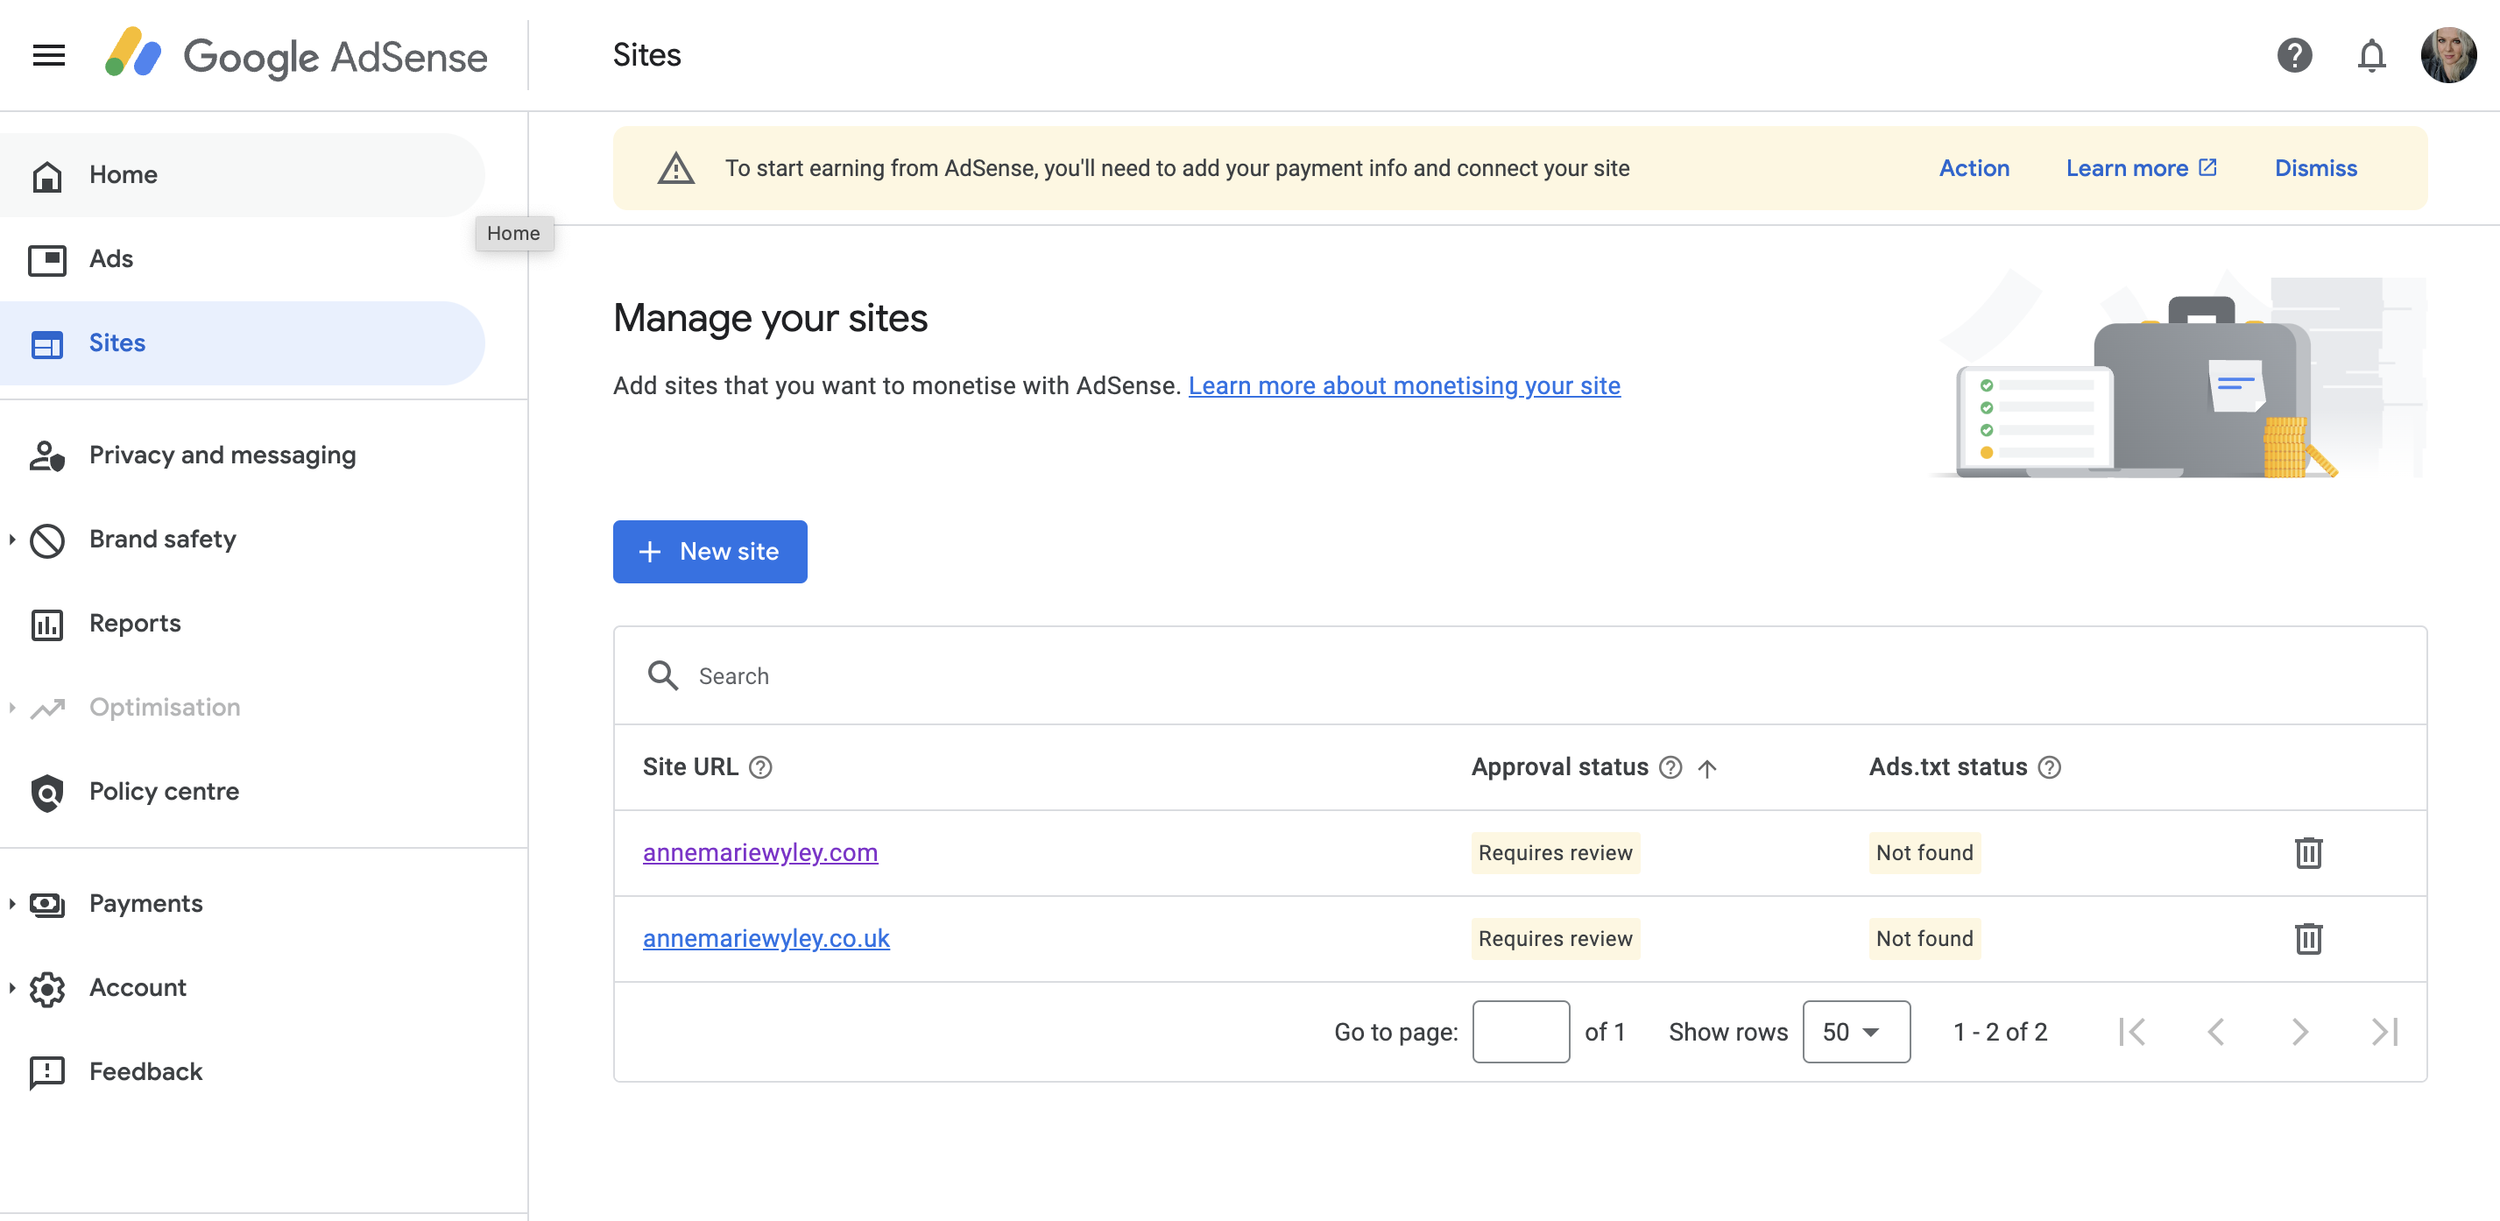The width and height of the screenshot is (2500, 1221).
Task: Go to next page of table
Action: pyautogui.click(x=2300, y=1032)
